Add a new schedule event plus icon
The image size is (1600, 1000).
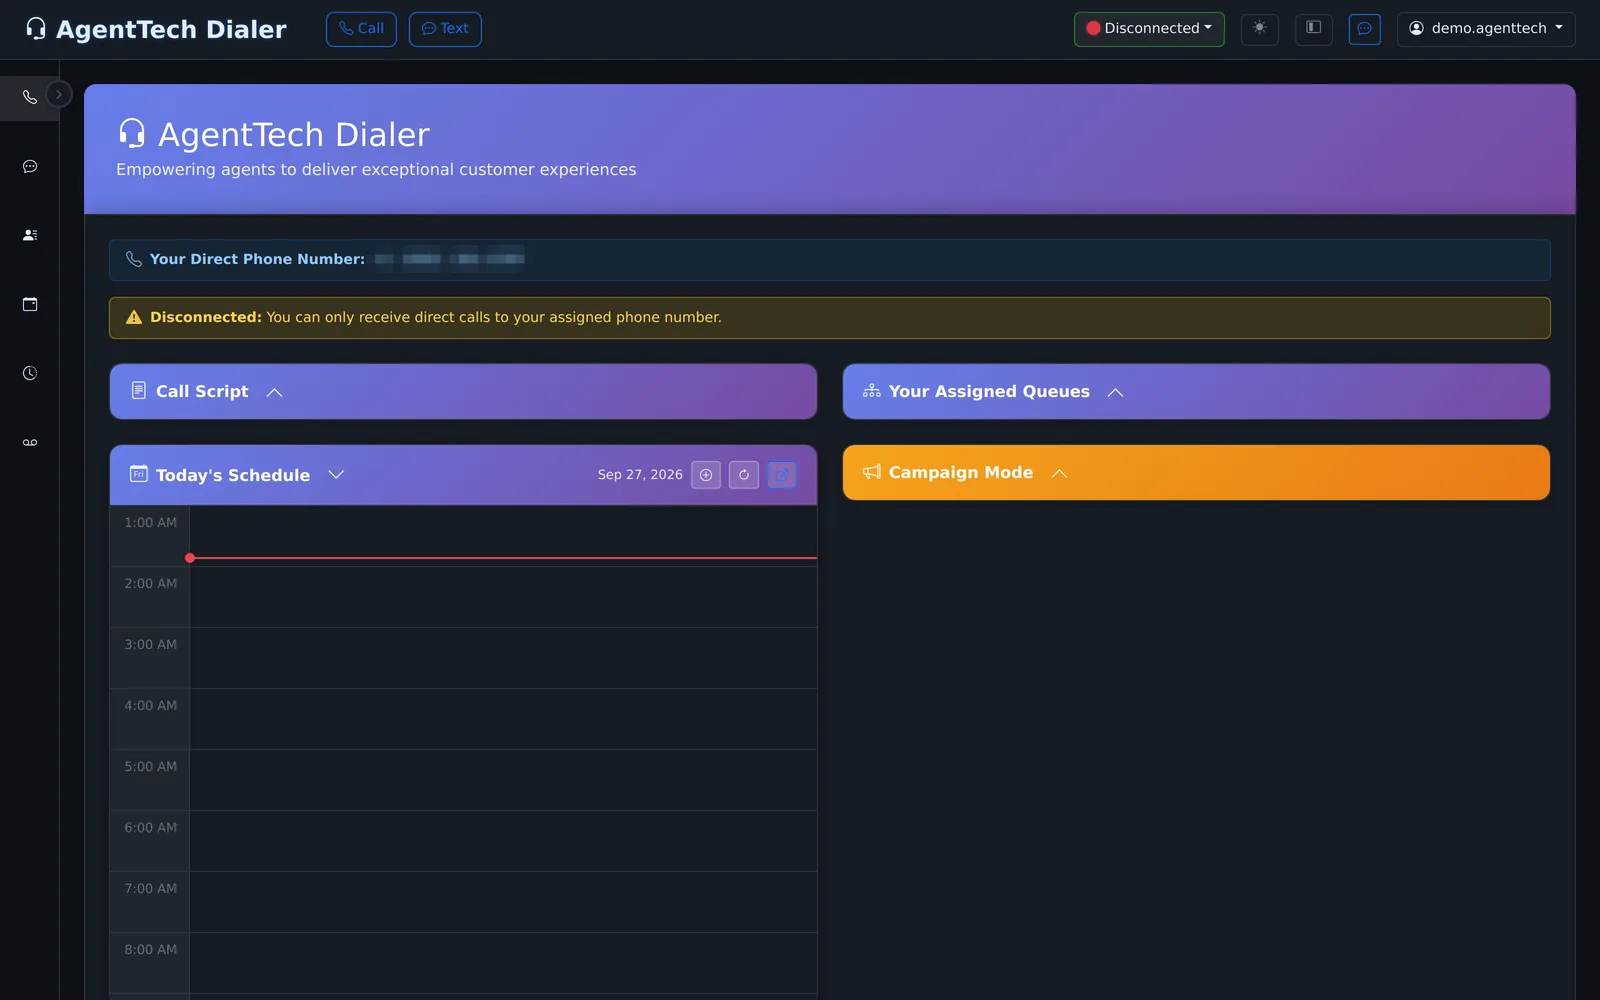(706, 475)
